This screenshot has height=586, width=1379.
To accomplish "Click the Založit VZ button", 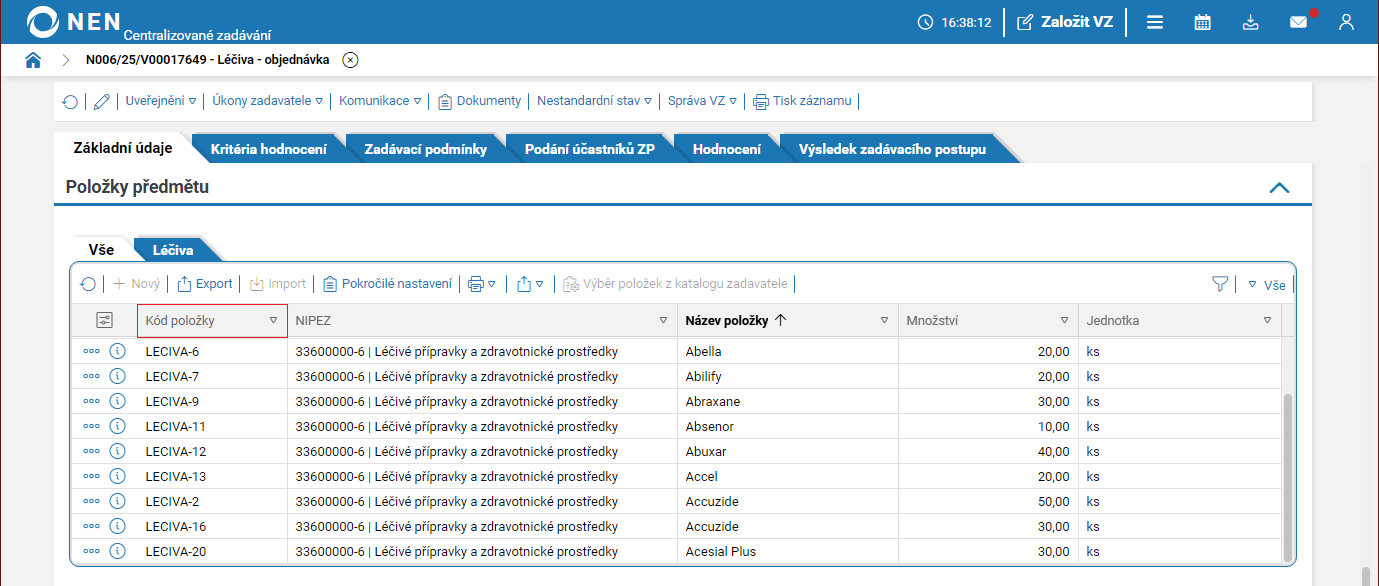I will [x=1065, y=22].
